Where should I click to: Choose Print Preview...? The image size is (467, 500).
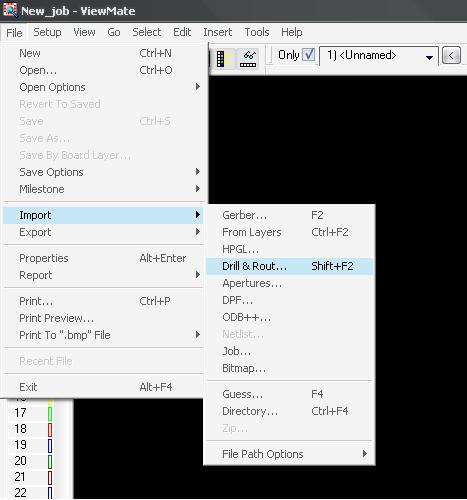(x=104, y=318)
